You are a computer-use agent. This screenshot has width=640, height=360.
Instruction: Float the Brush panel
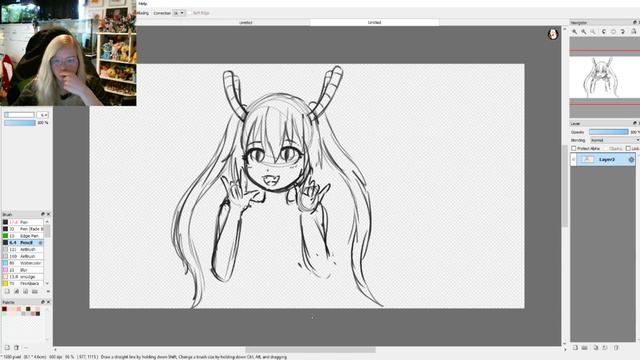pos(43,214)
